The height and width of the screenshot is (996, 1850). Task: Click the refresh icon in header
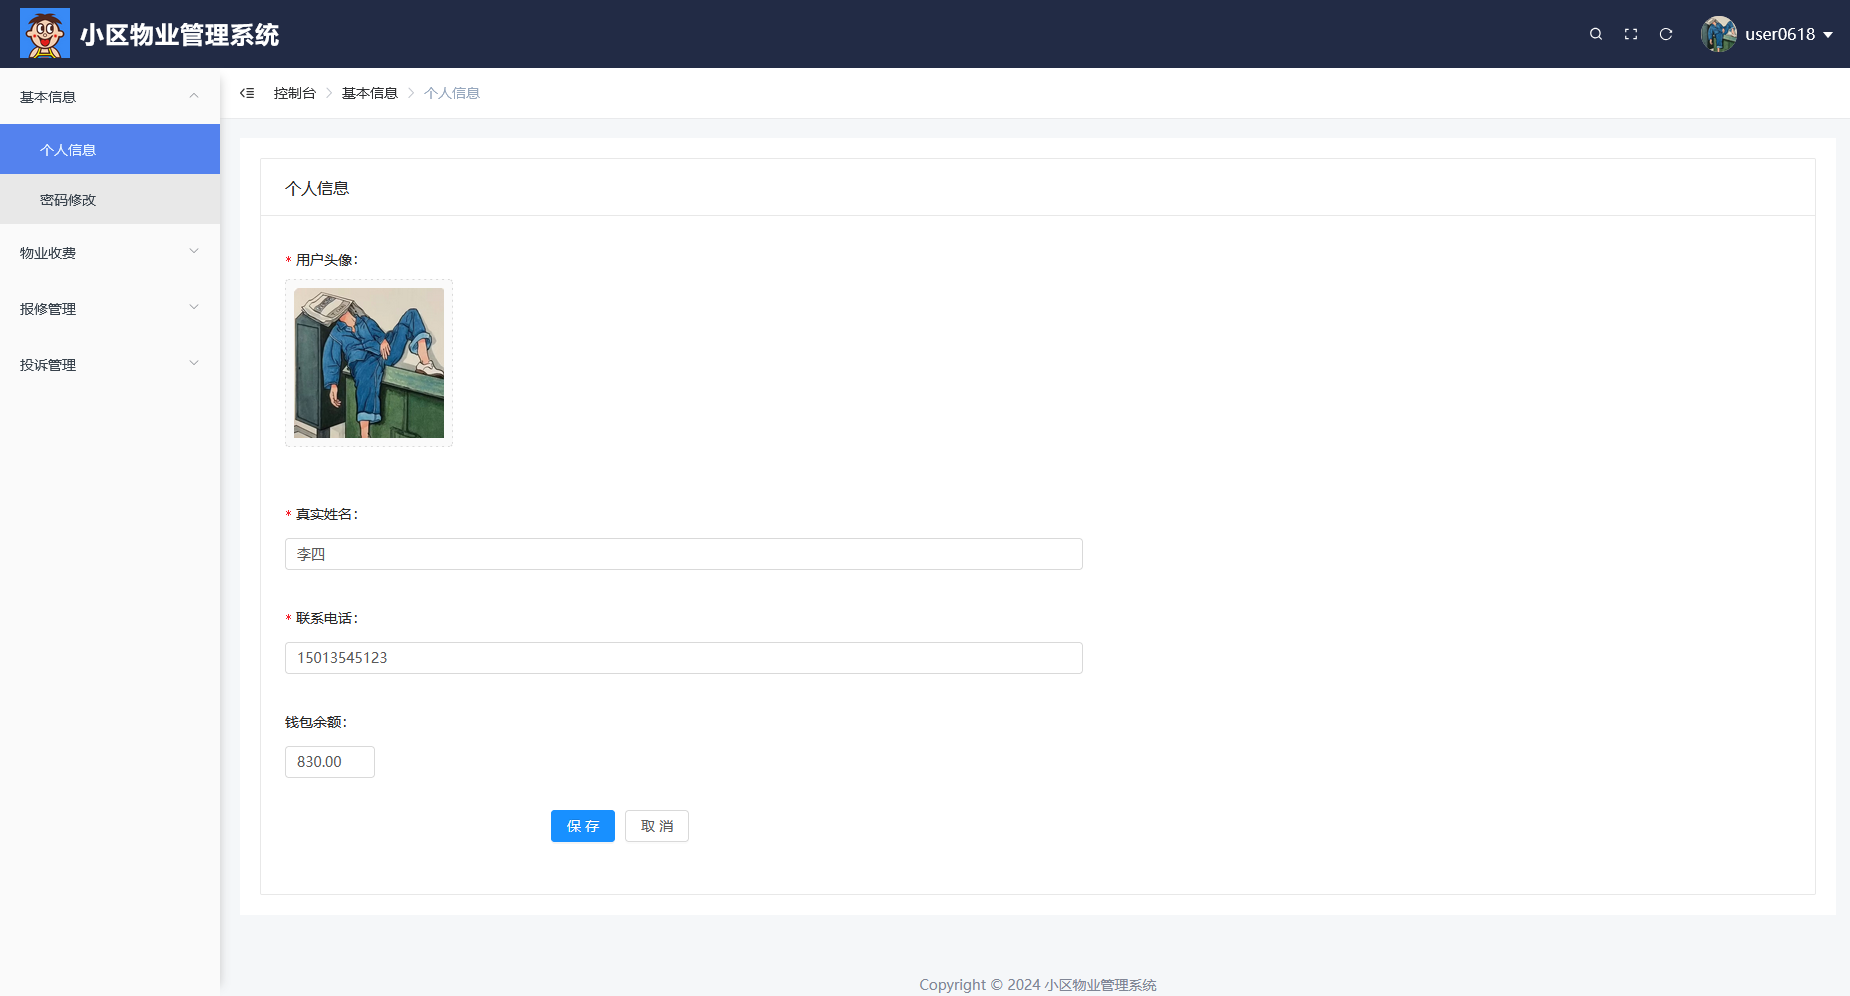pos(1666,34)
